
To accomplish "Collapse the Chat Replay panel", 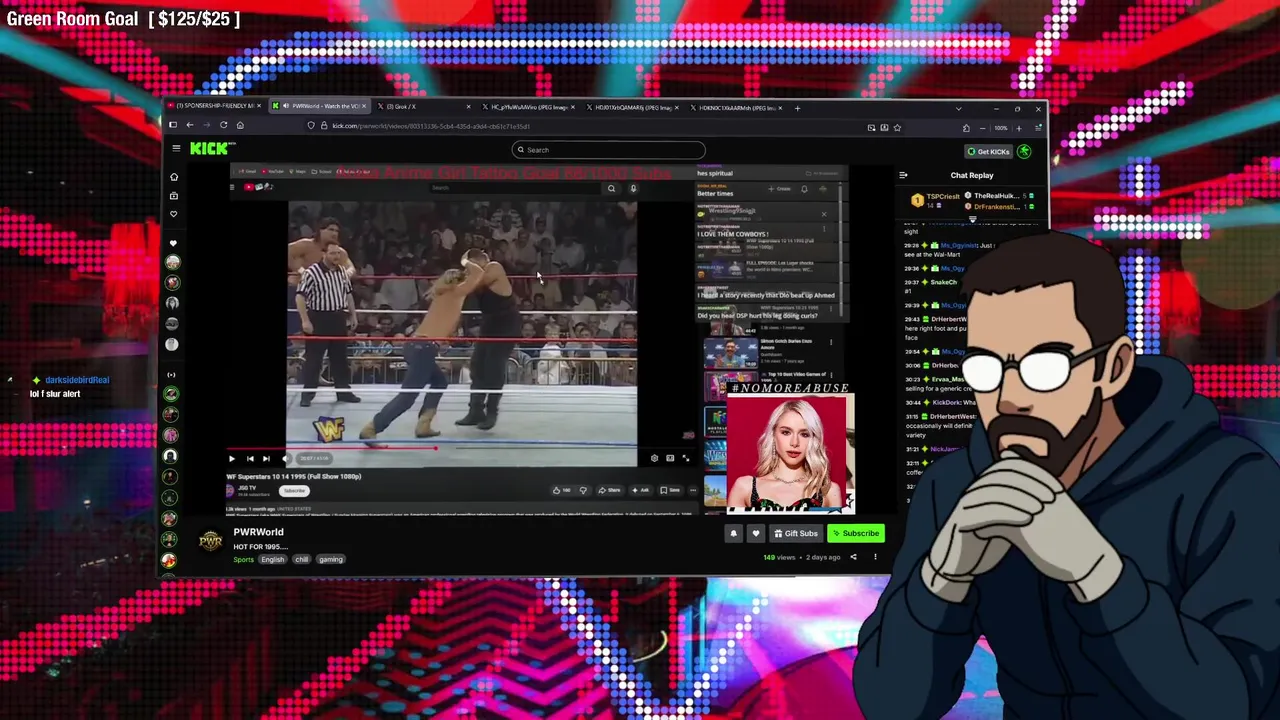I will coord(903,175).
